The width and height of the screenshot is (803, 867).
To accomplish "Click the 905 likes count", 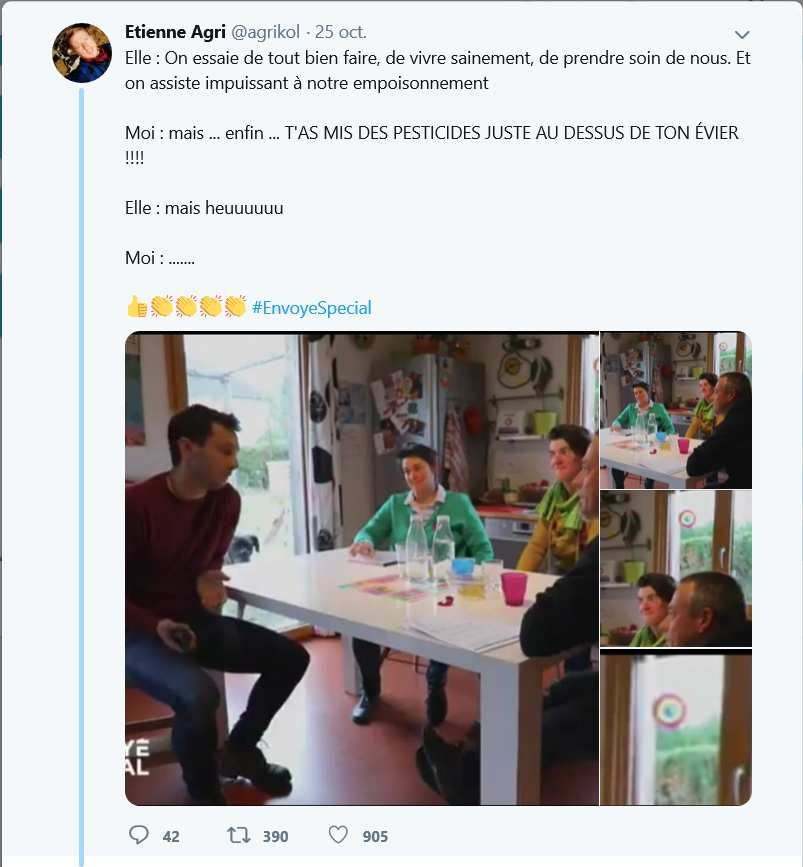I will tap(375, 836).
